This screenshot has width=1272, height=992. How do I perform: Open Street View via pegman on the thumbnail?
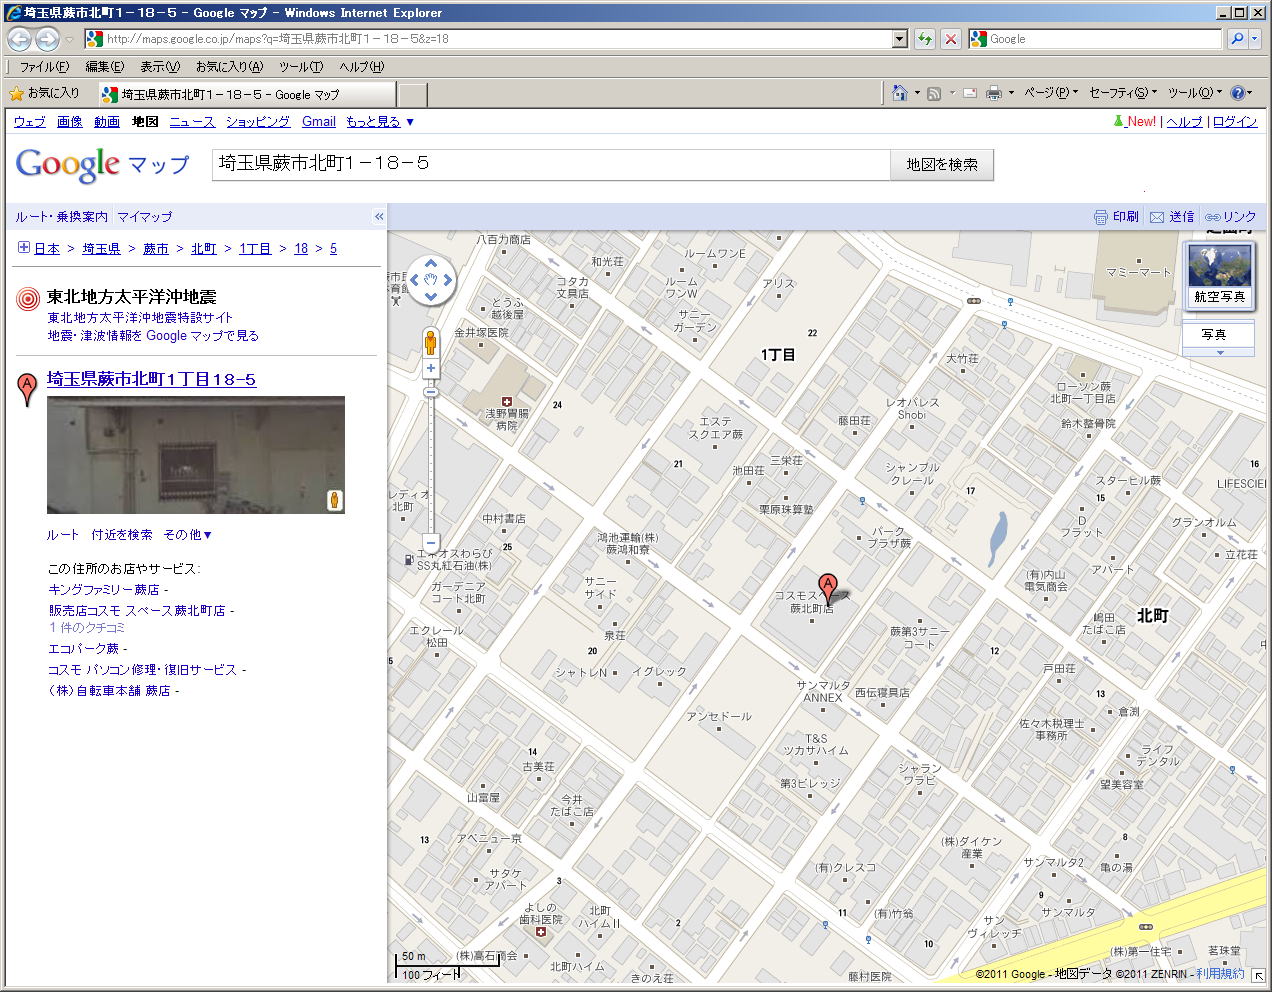(334, 500)
